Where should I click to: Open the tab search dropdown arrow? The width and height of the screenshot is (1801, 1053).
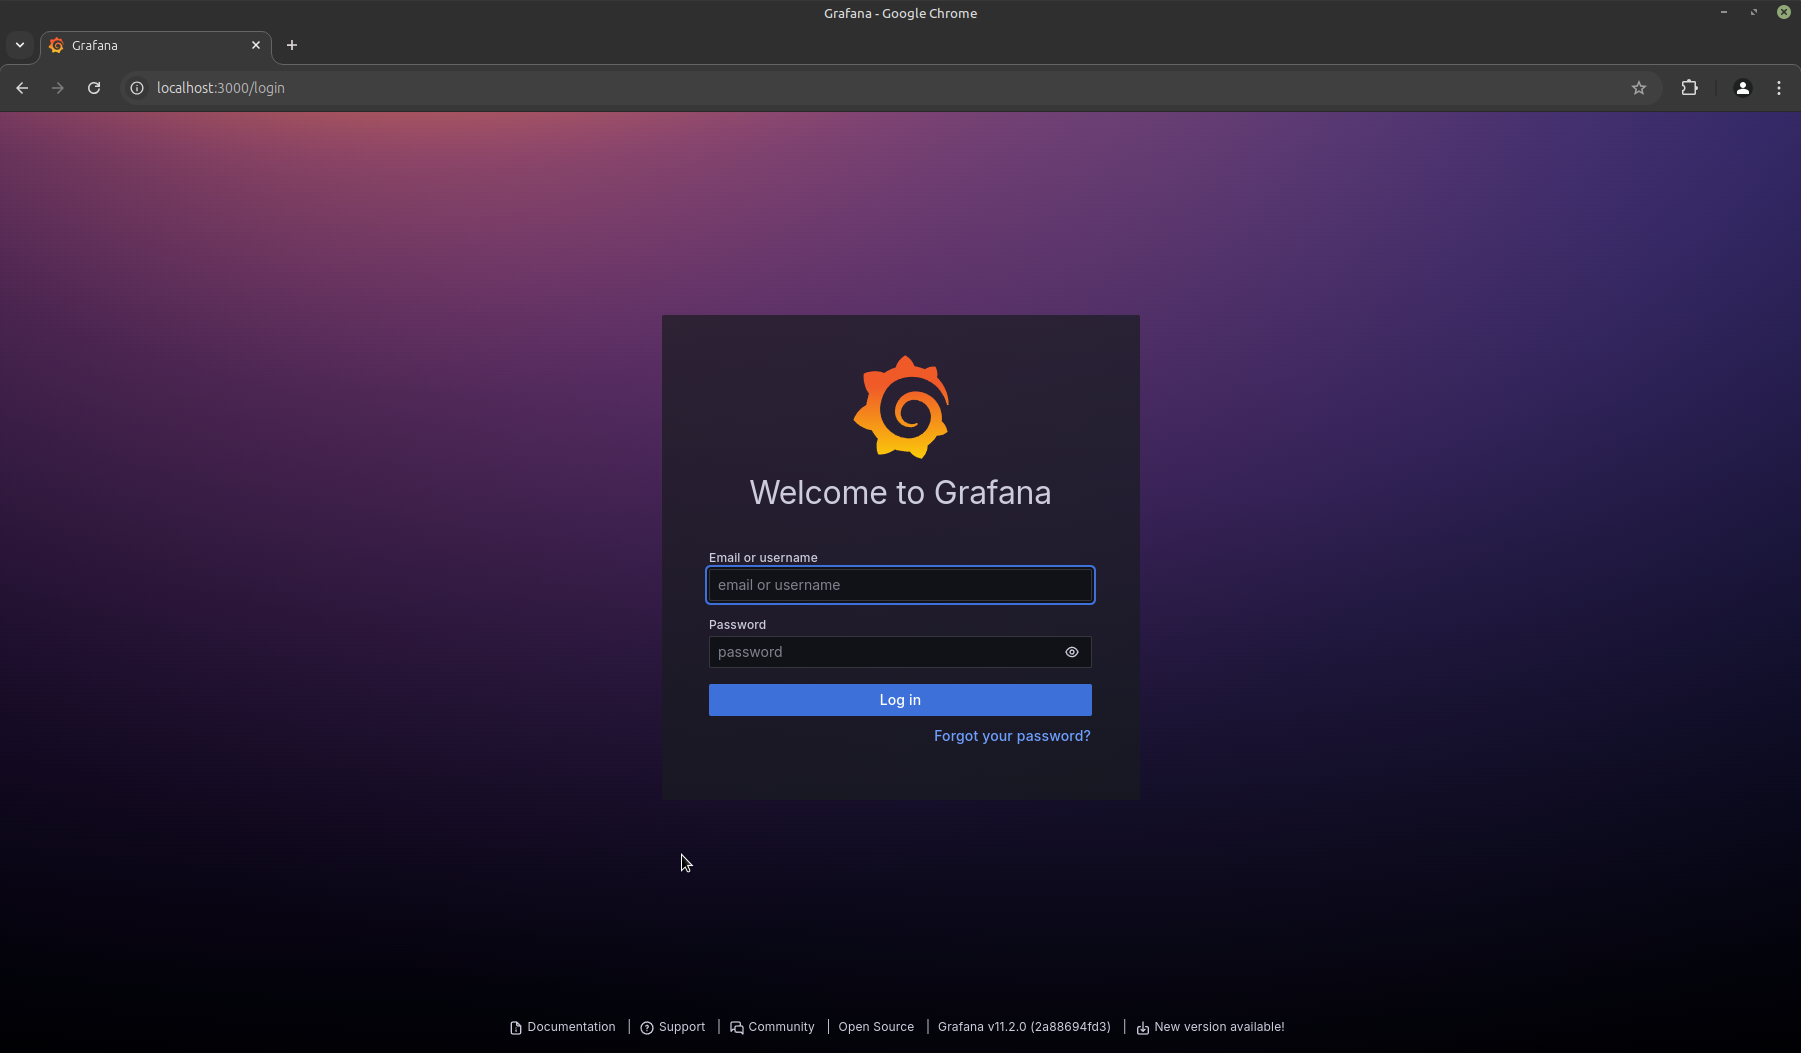[20, 45]
